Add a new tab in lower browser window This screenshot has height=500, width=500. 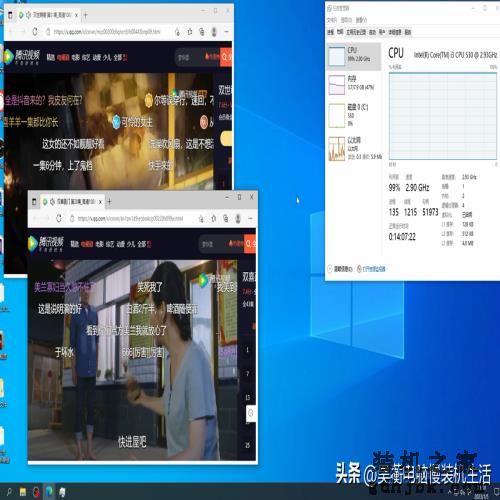[109, 202]
